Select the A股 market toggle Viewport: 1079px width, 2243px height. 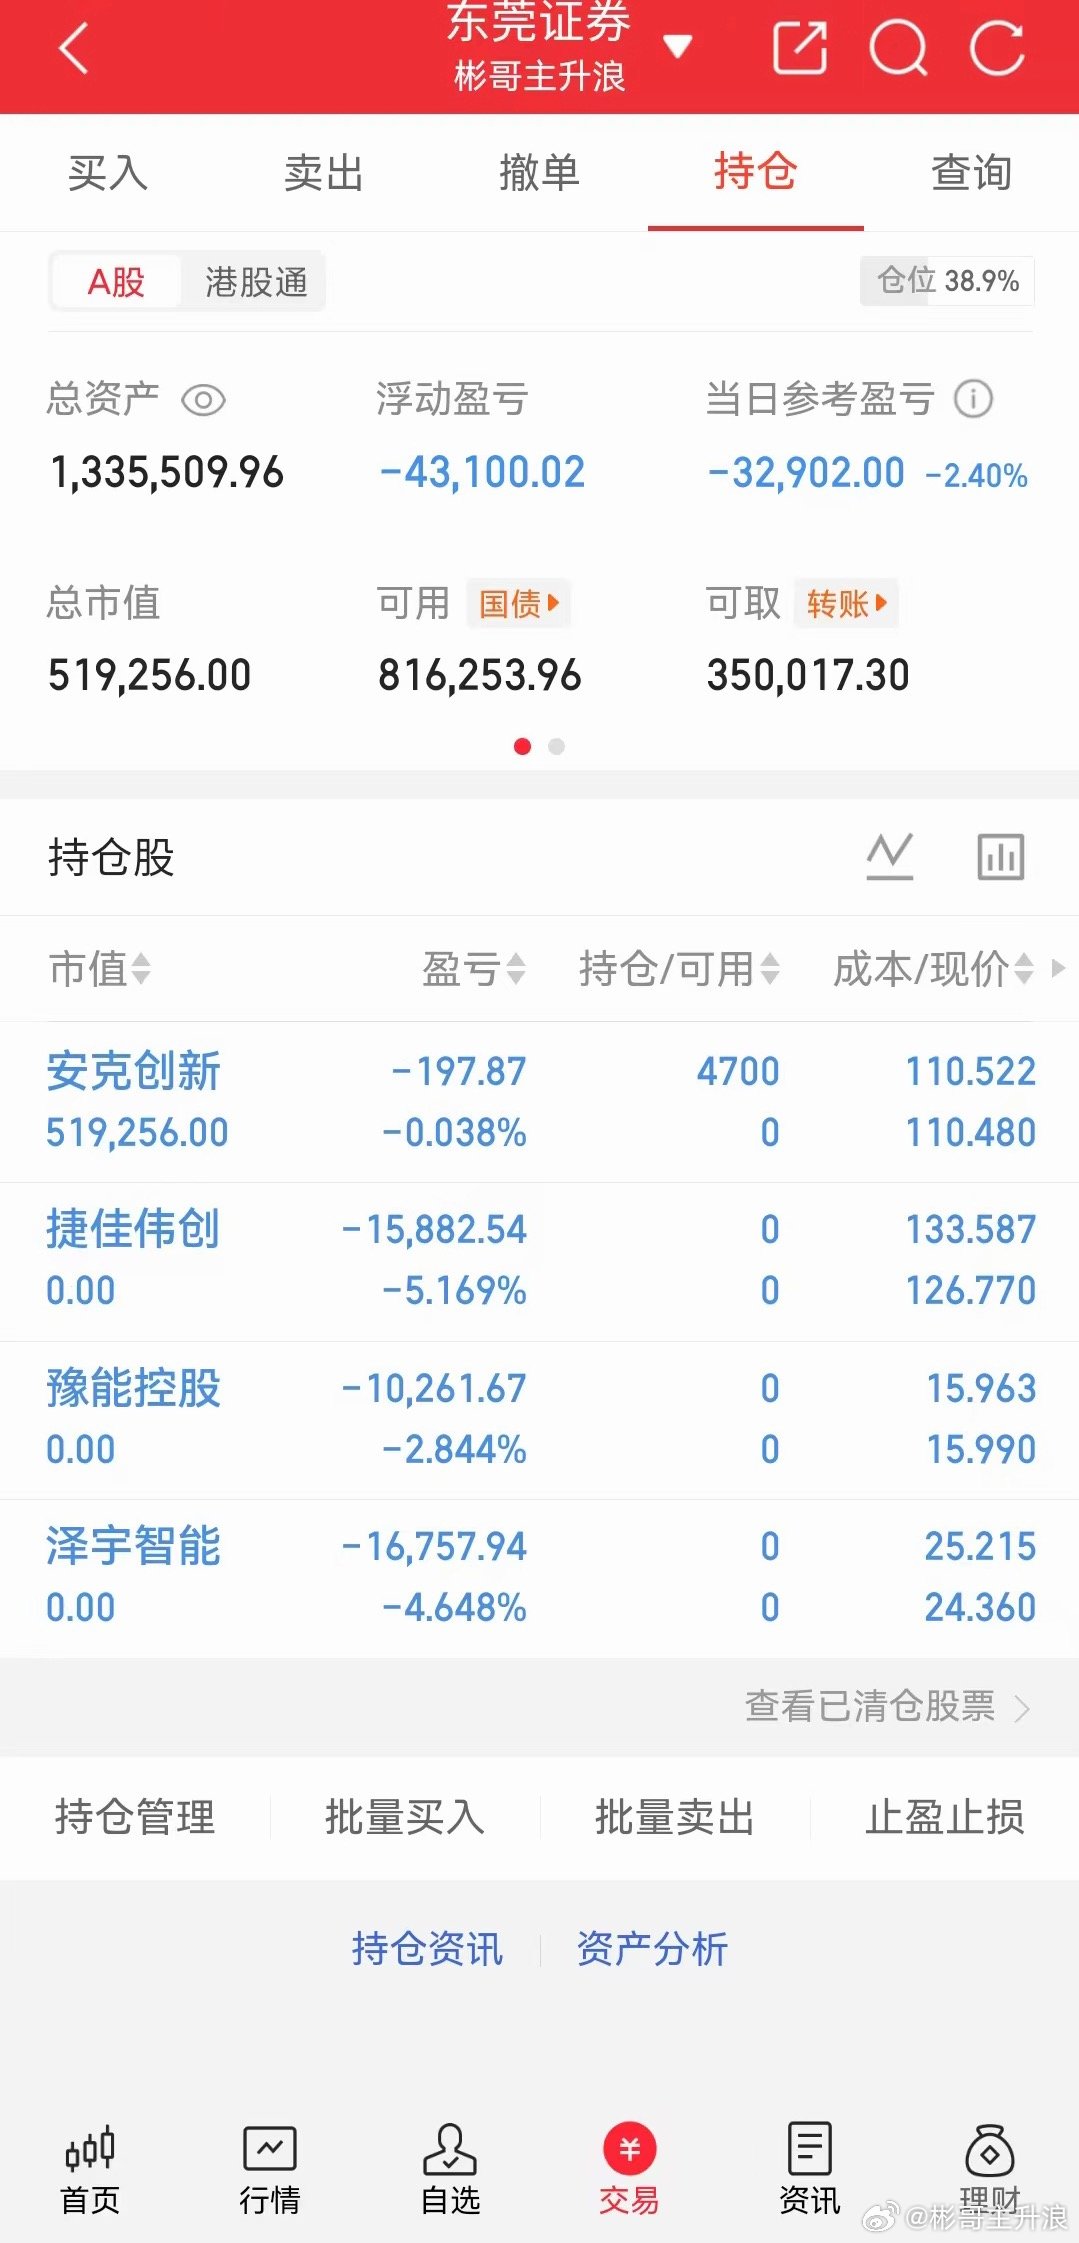(x=116, y=282)
